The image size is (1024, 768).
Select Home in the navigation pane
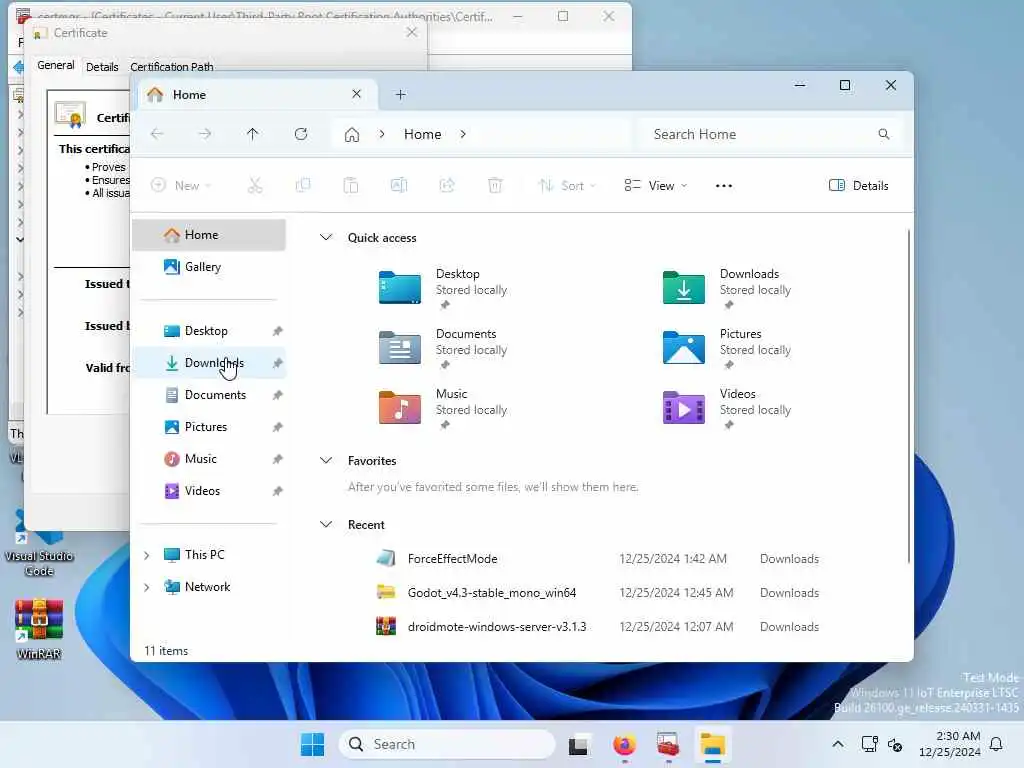[209, 235]
